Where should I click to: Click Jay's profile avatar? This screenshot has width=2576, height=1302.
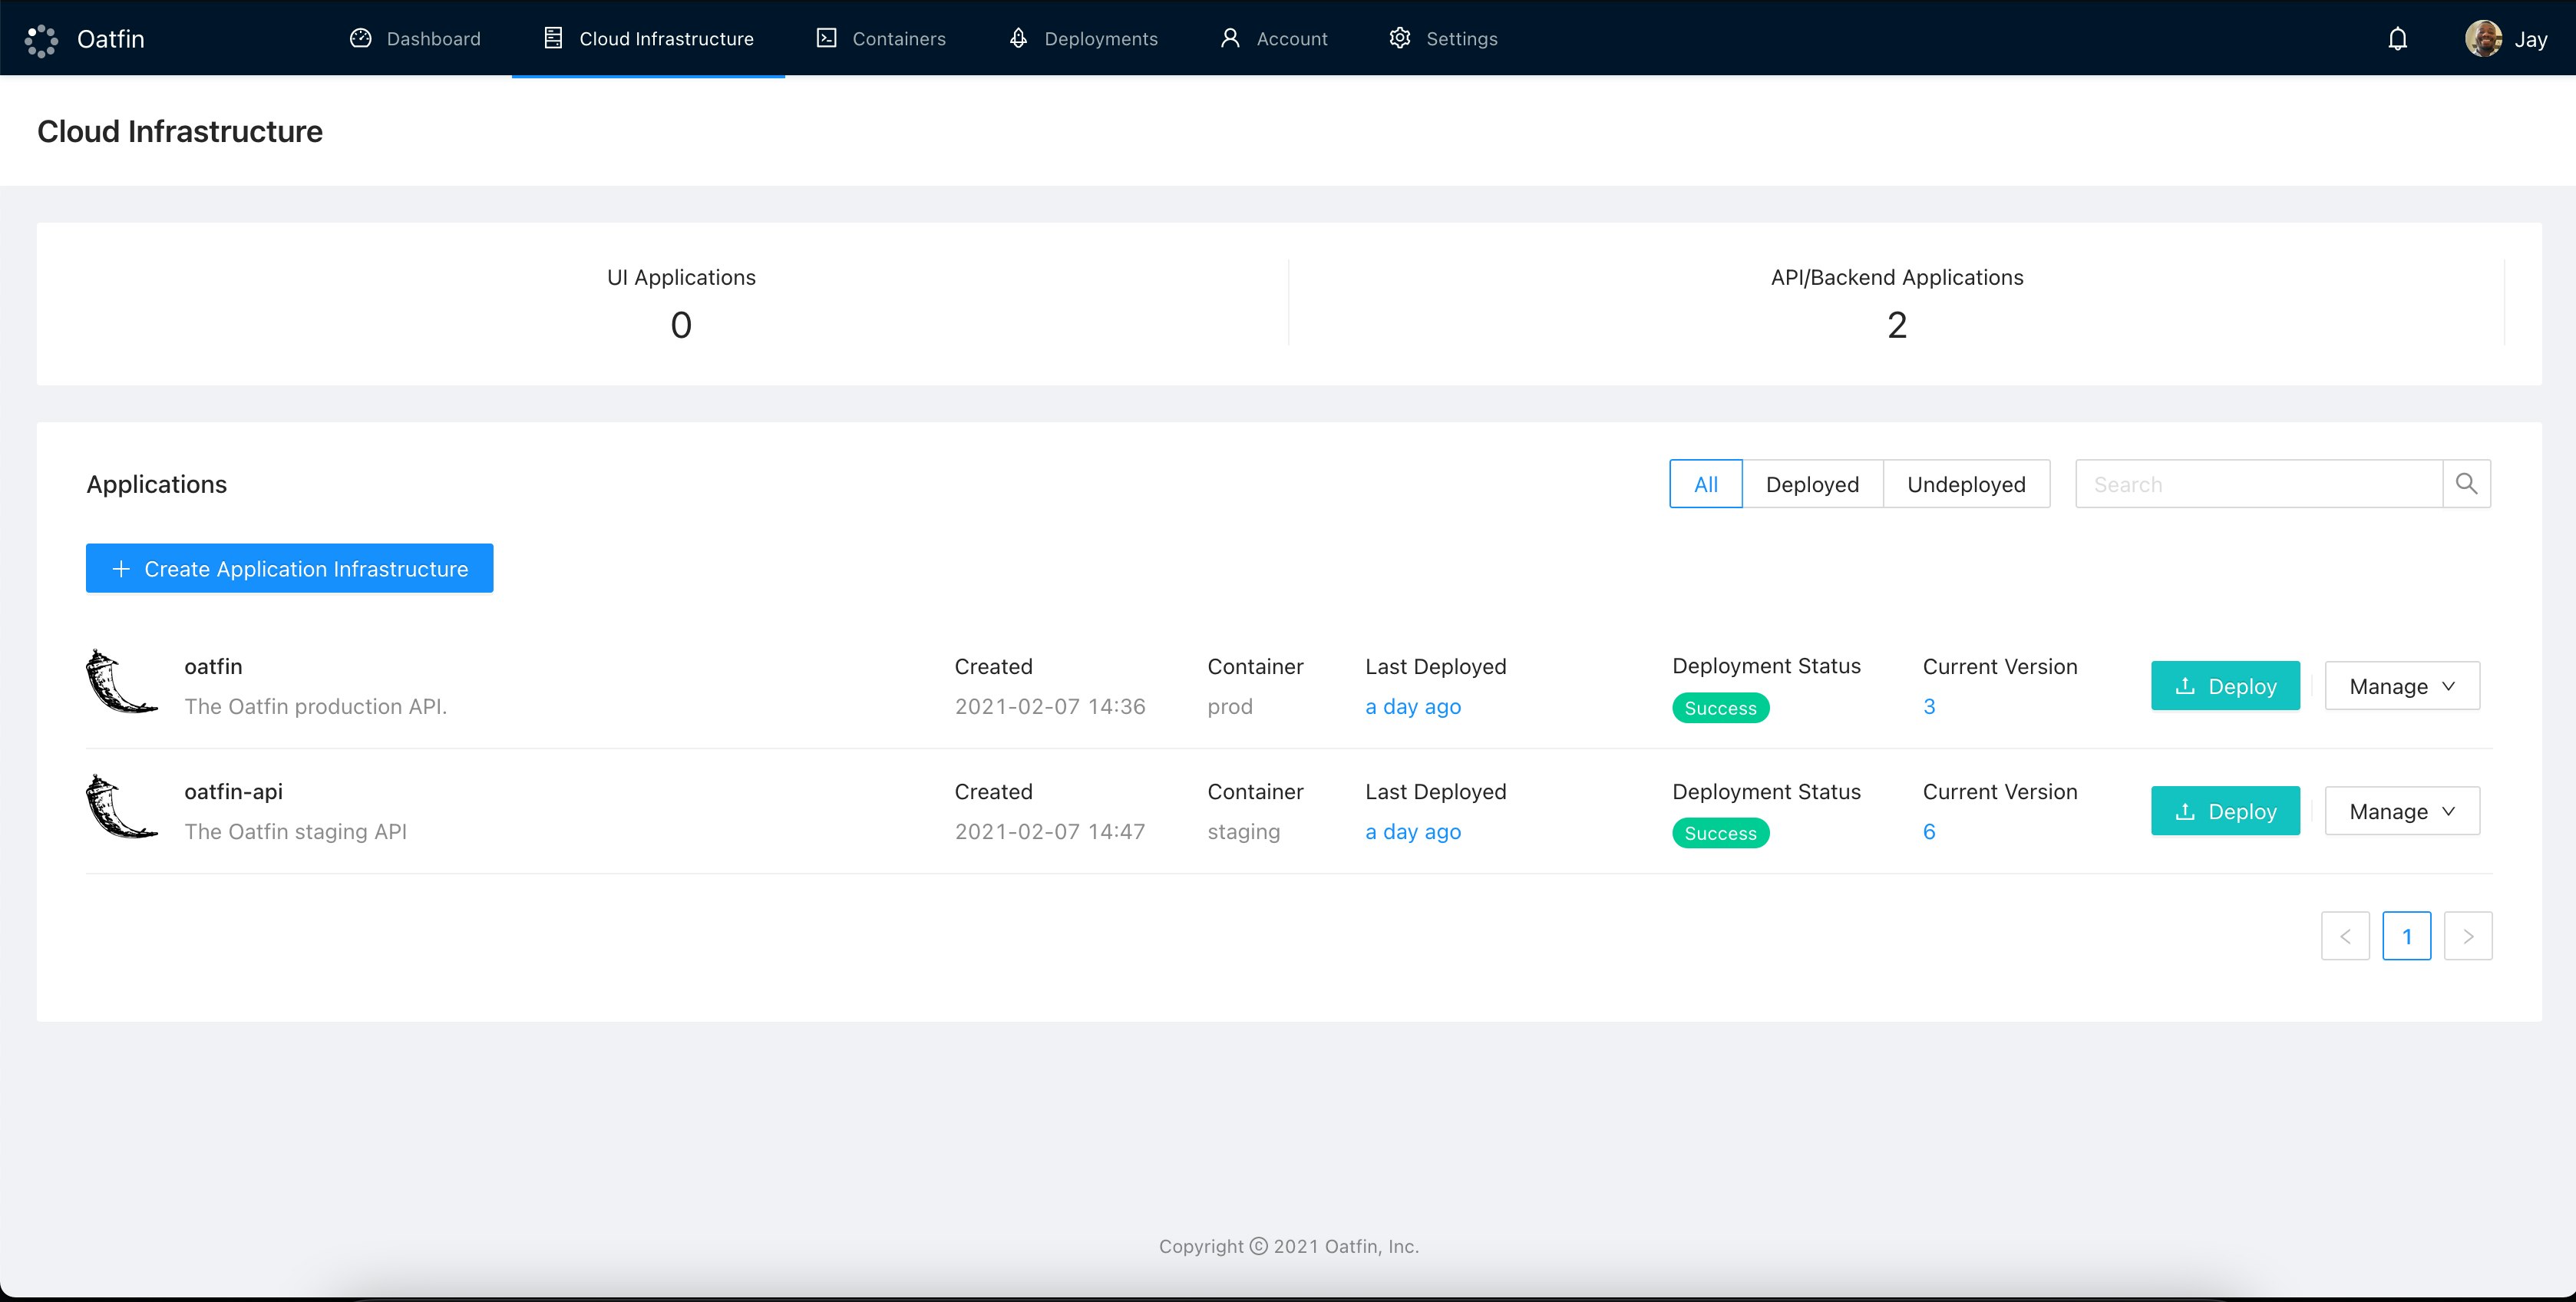2483,39
